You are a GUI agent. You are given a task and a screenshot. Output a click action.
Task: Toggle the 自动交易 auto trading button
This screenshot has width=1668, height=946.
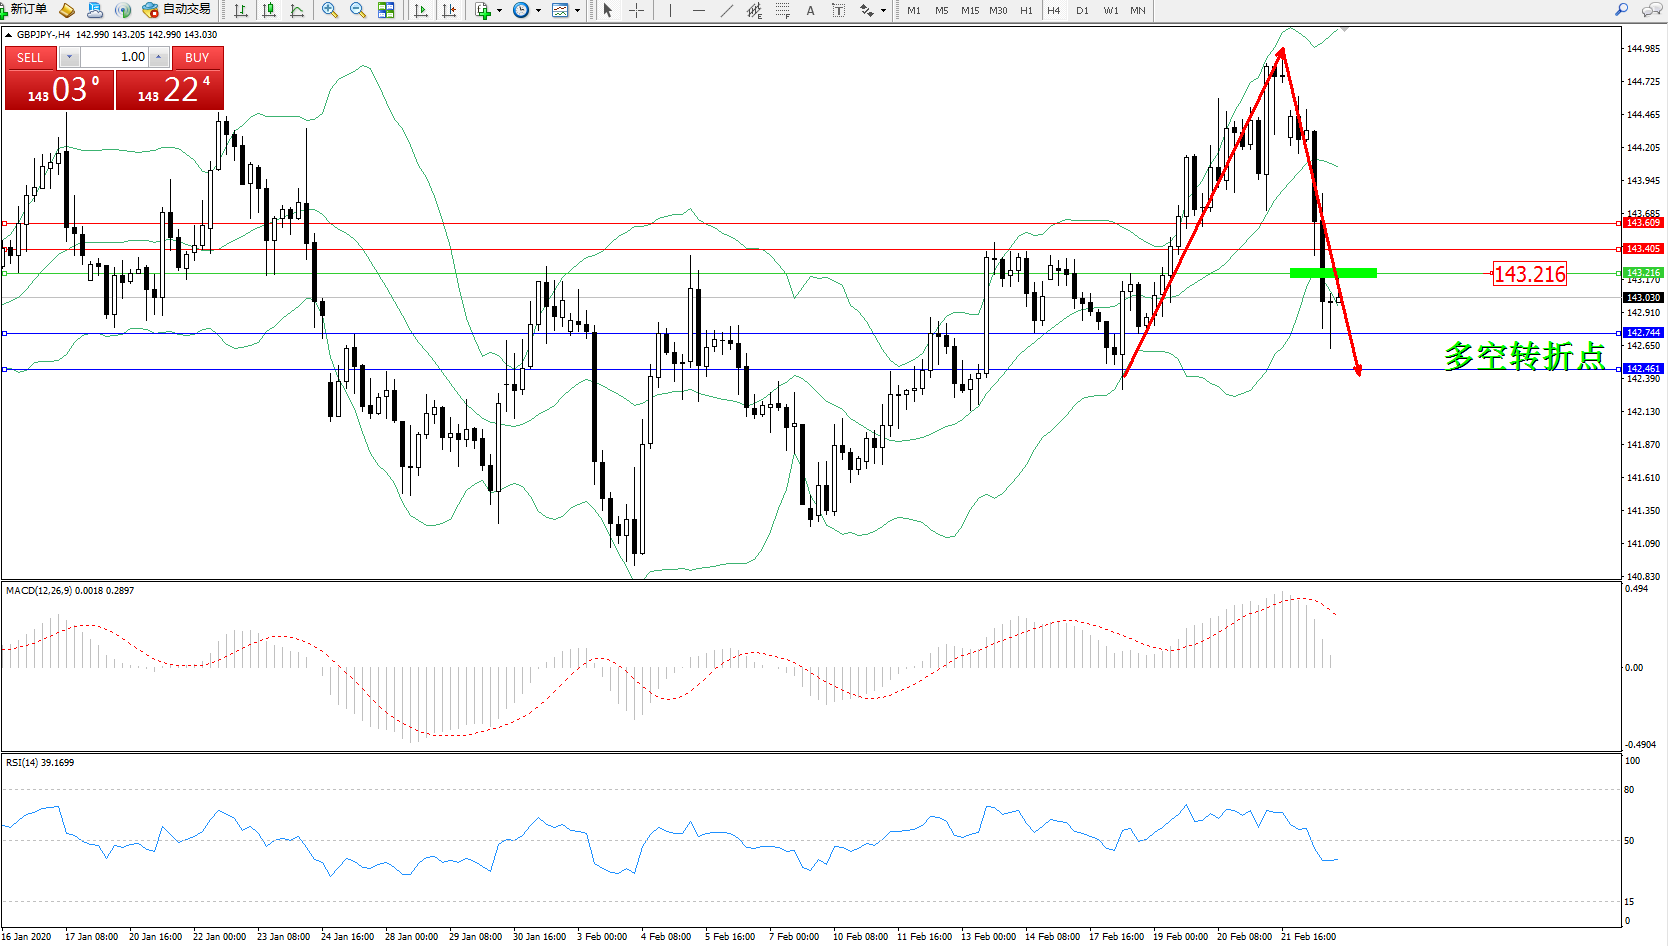click(177, 10)
